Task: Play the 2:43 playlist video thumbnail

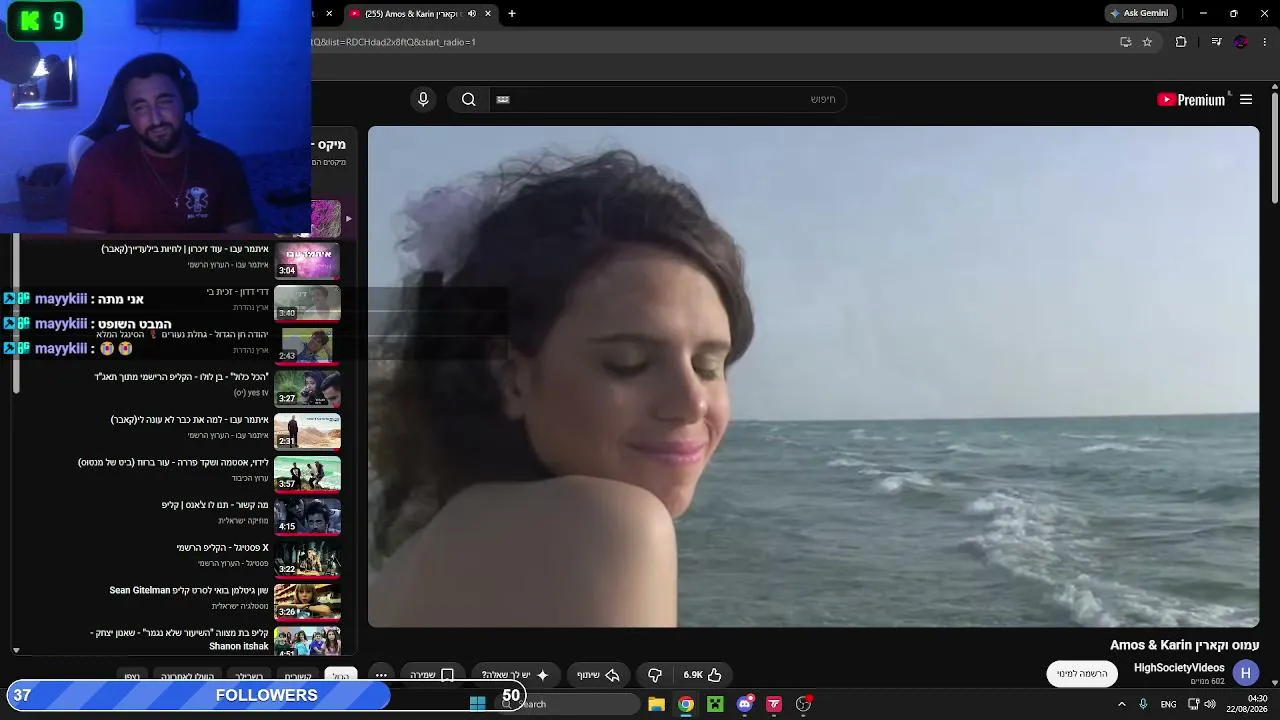Action: click(x=307, y=346)
